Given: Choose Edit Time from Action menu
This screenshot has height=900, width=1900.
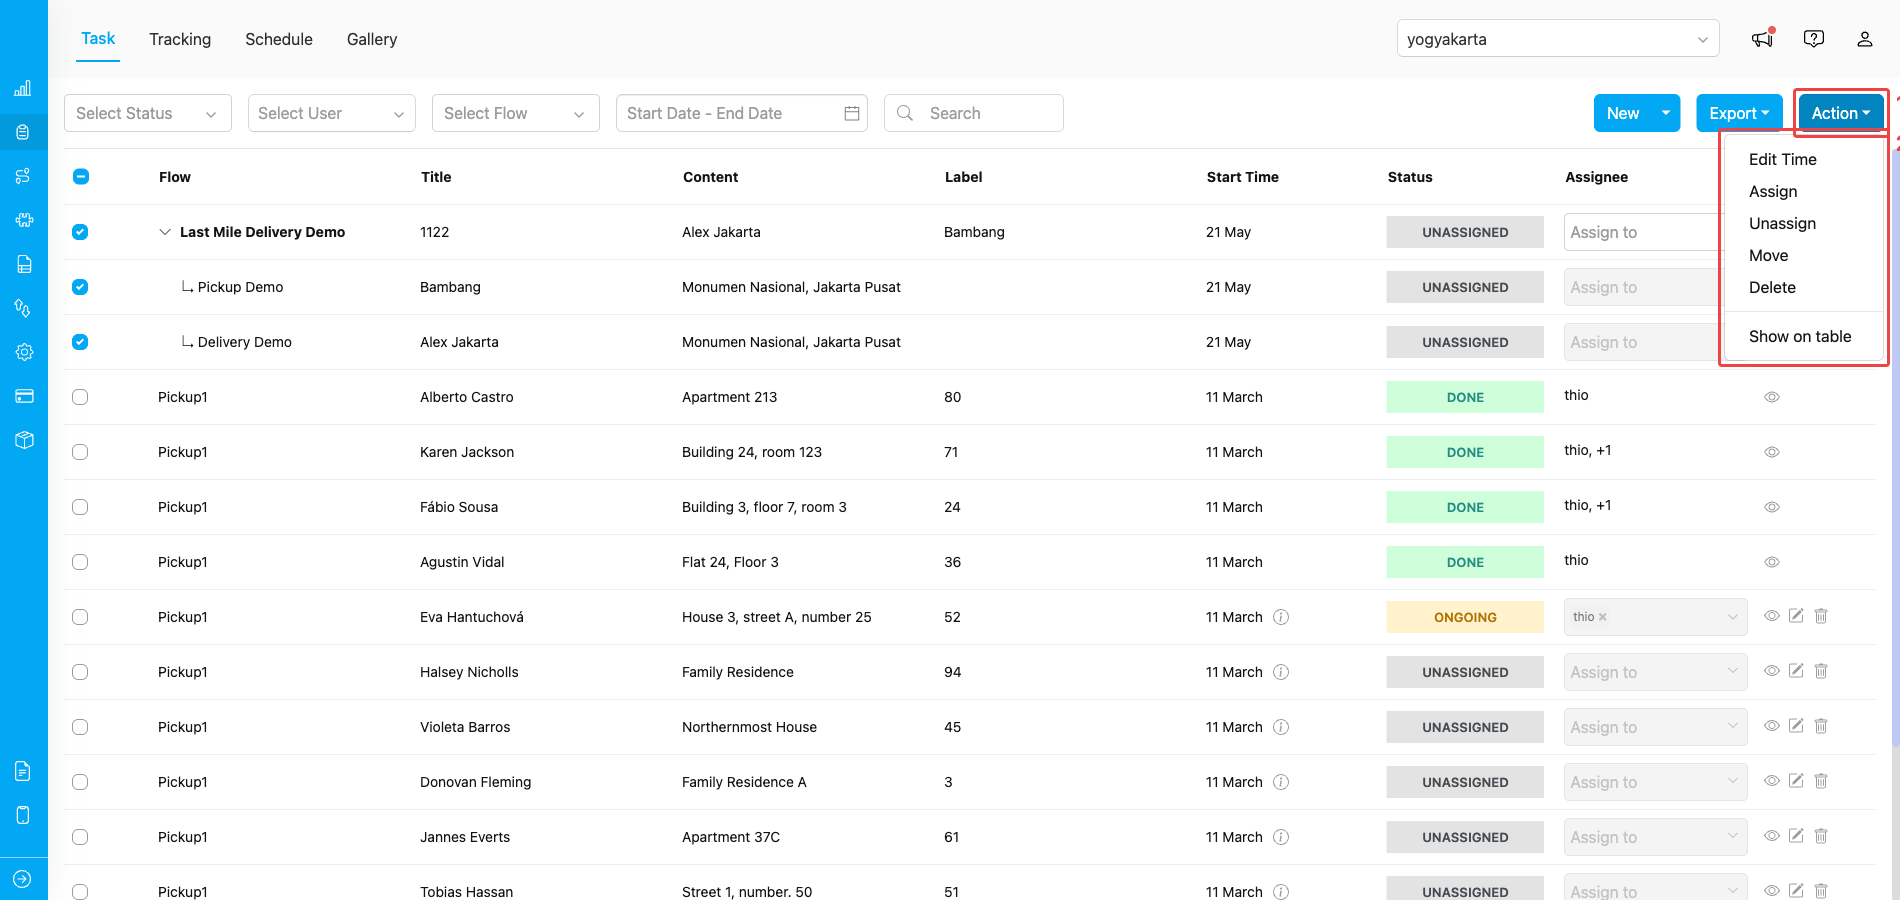Looking at the screenshot, I should tap(1782, 159).
